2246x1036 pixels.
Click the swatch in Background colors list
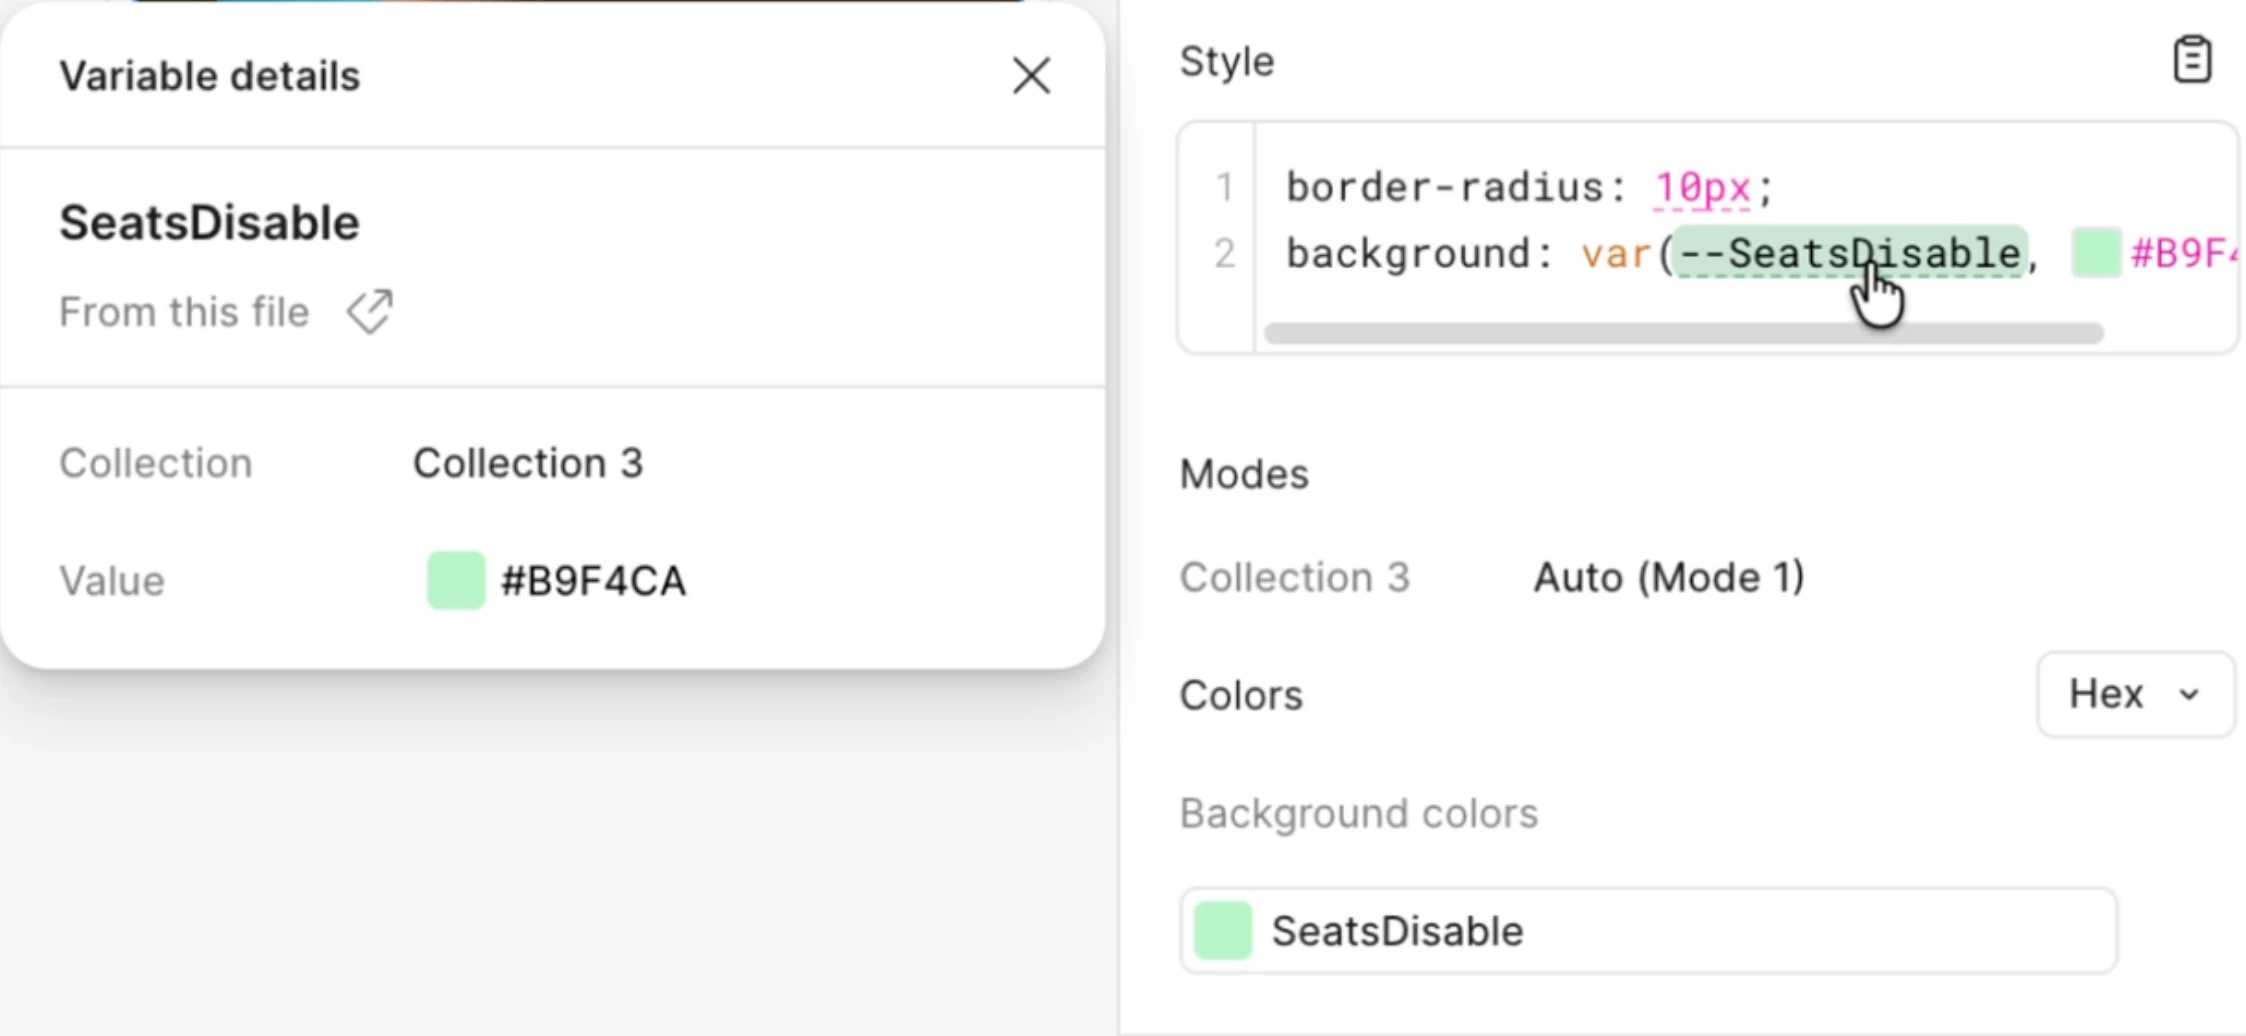click(1223, 931)
